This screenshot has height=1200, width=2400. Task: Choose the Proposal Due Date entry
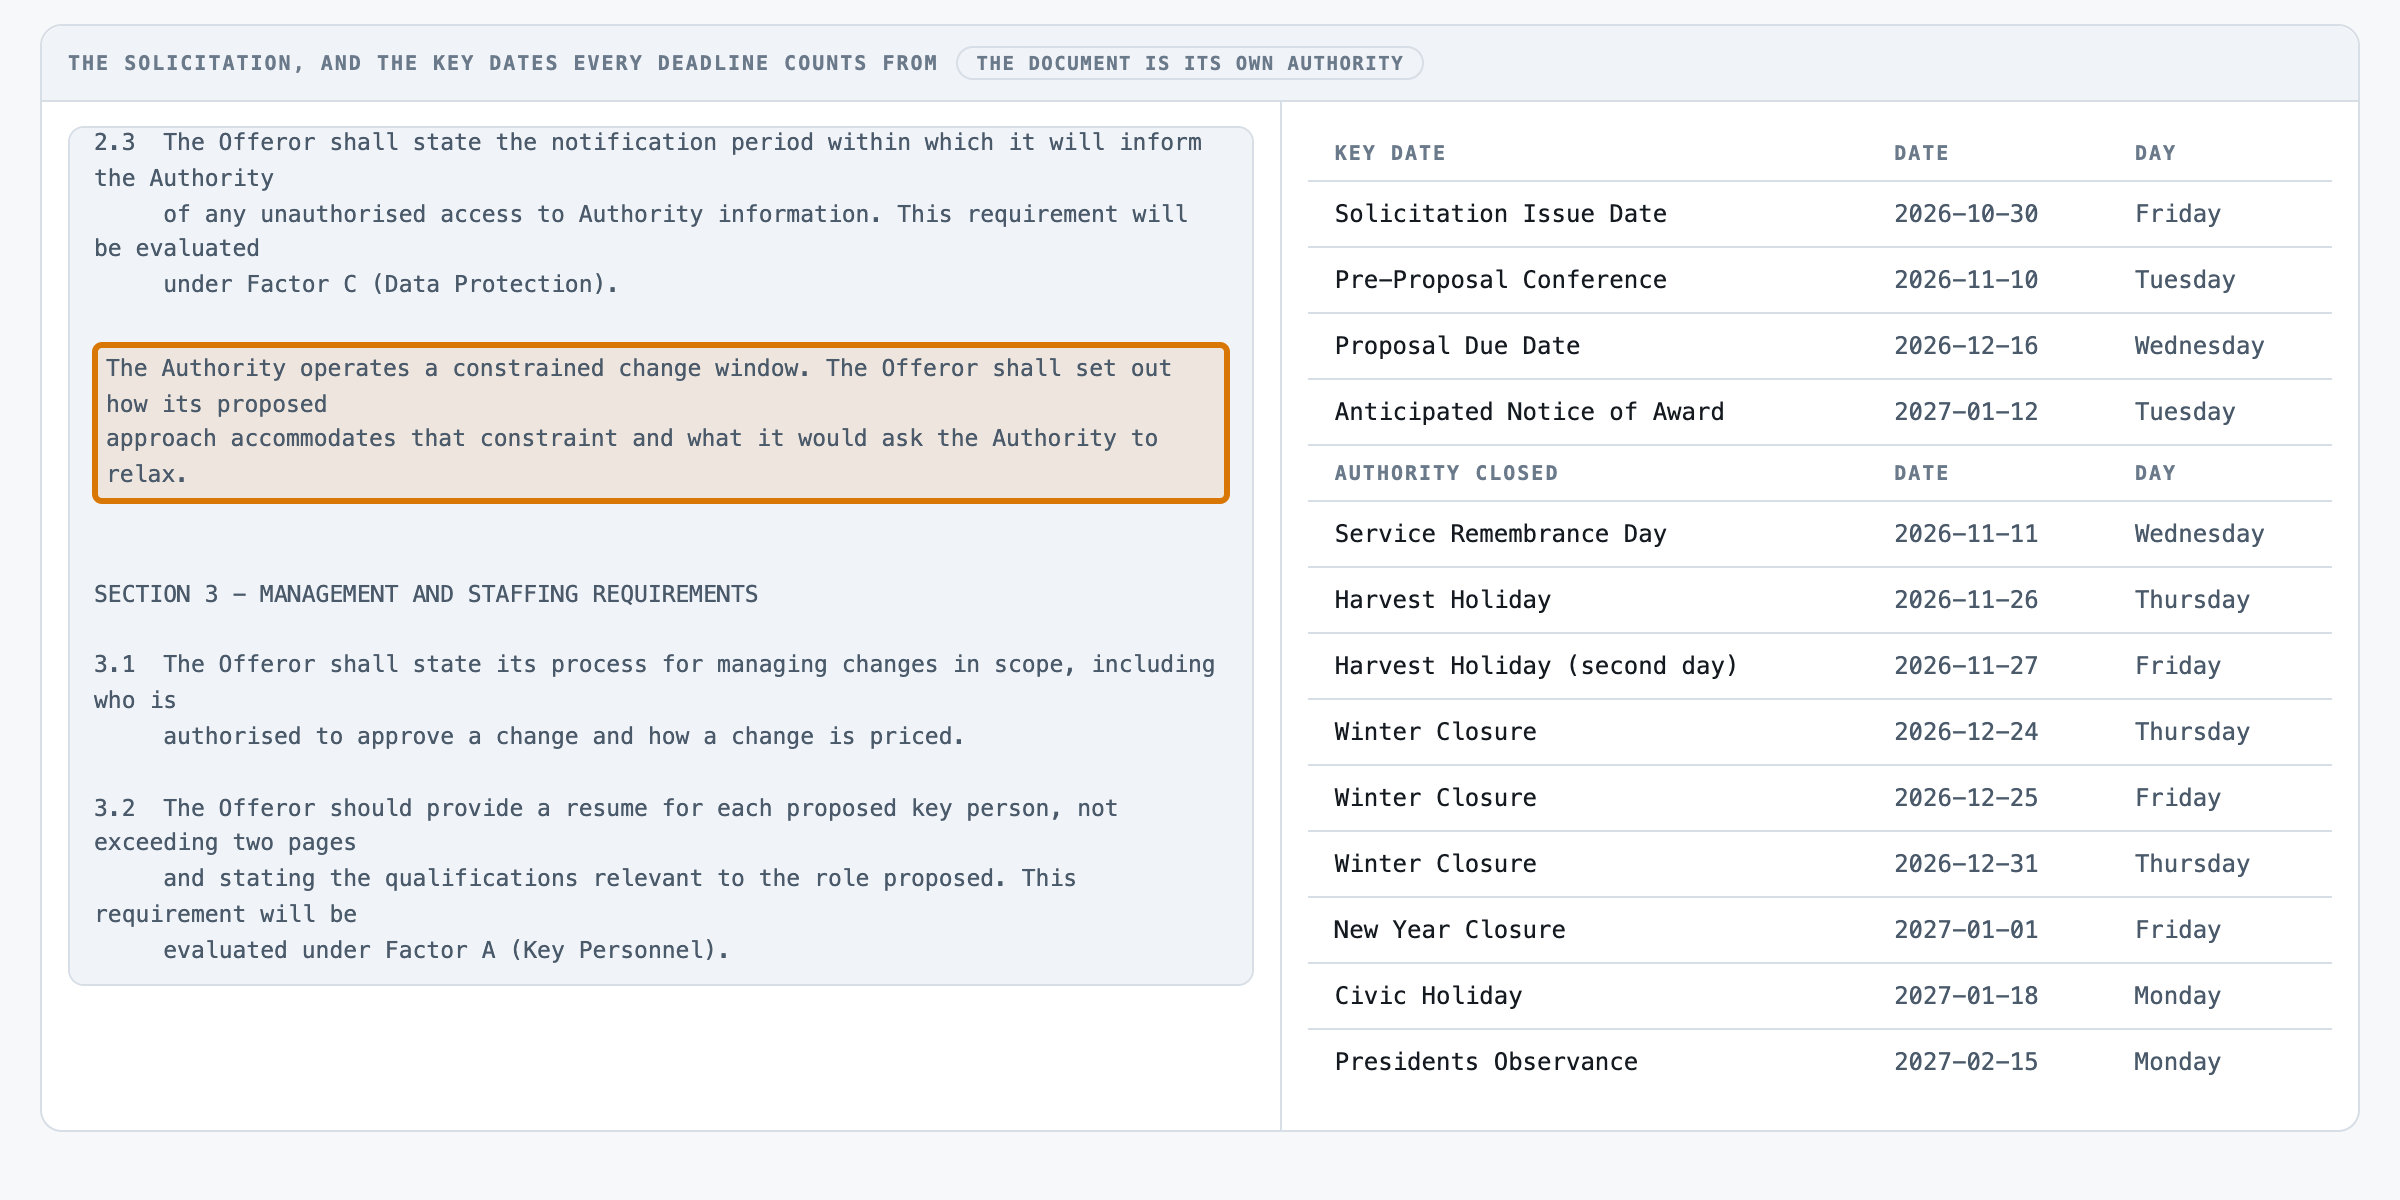click(x=1819, y=346)
